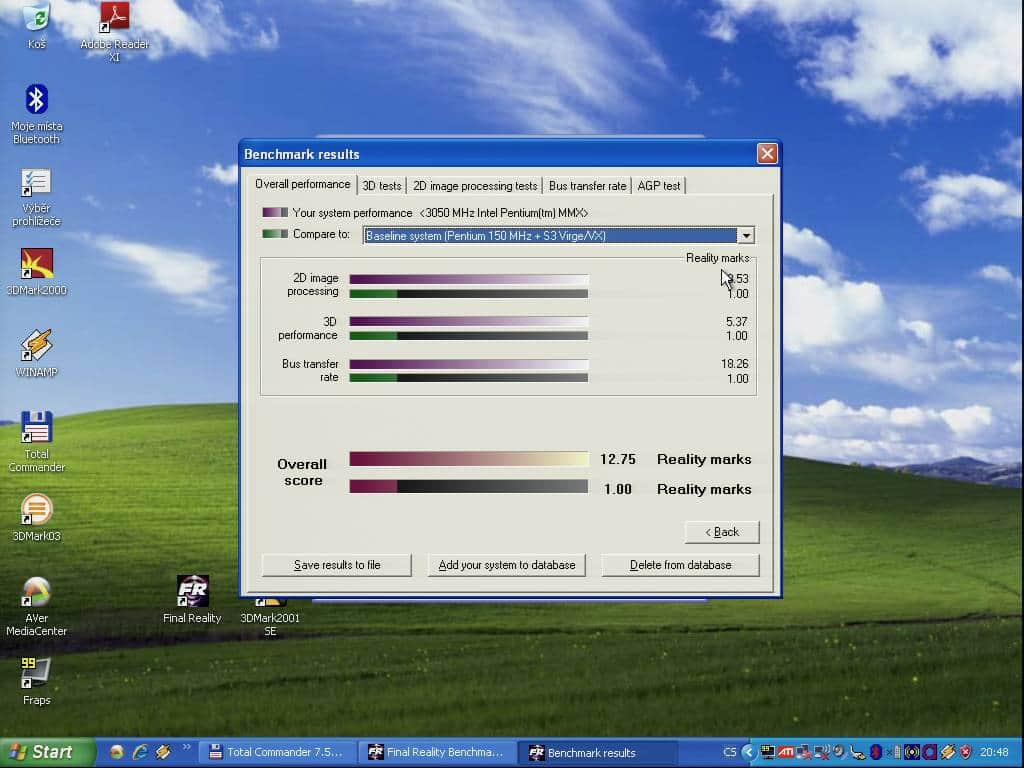
Task: Click the 18.26 bus transfer rate value
Action: pos(735,364)
